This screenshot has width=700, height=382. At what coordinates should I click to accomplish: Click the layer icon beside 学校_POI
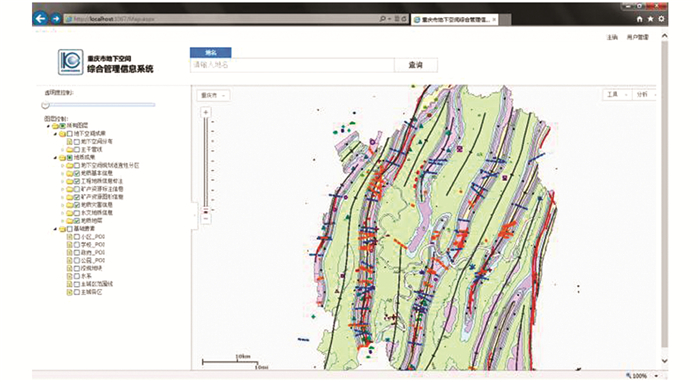(69, 245)
